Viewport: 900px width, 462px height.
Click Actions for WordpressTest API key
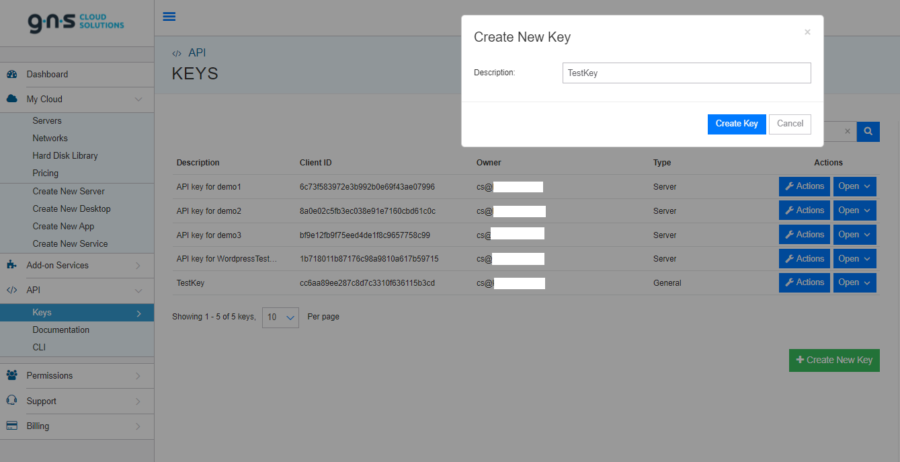click(x=804, y=258)
